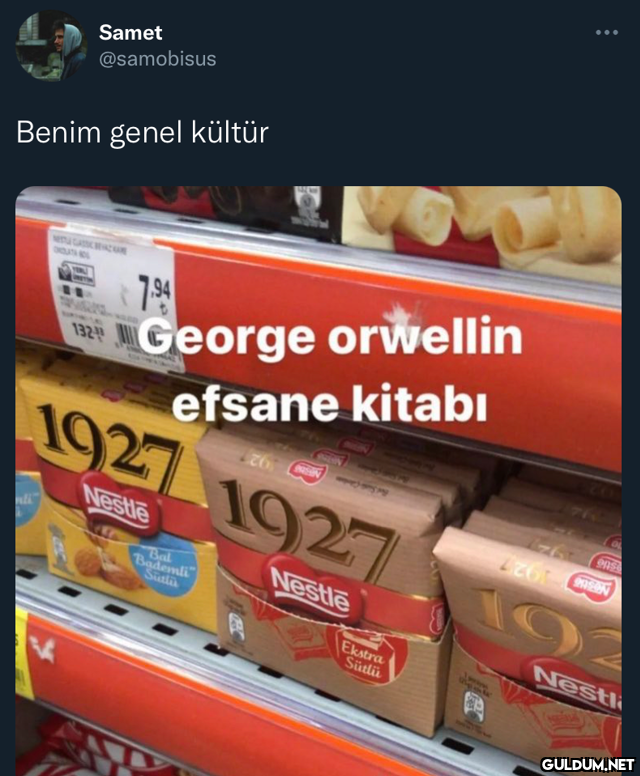Click the white chocolate rolls picture
Image resolution: width=640 pixels, height=776 pixels.
pos(483,228)
